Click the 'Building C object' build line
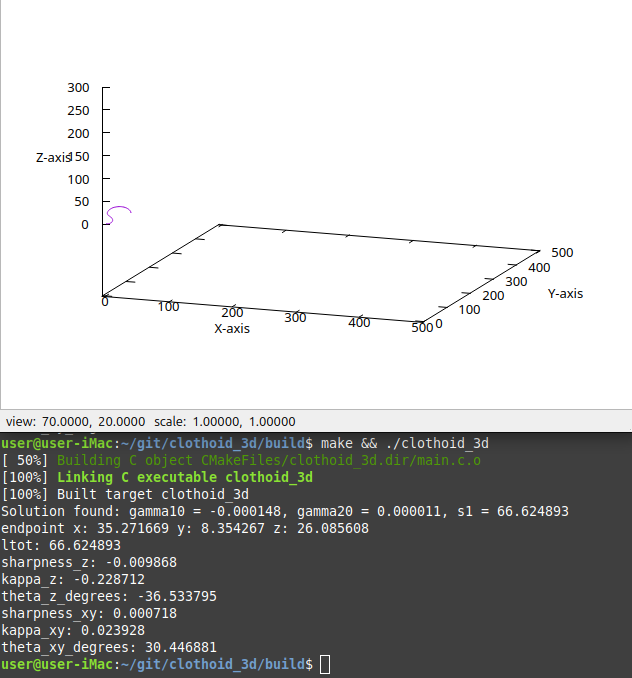This screenshot has height=678, width=632. click(x=241, y=461)
